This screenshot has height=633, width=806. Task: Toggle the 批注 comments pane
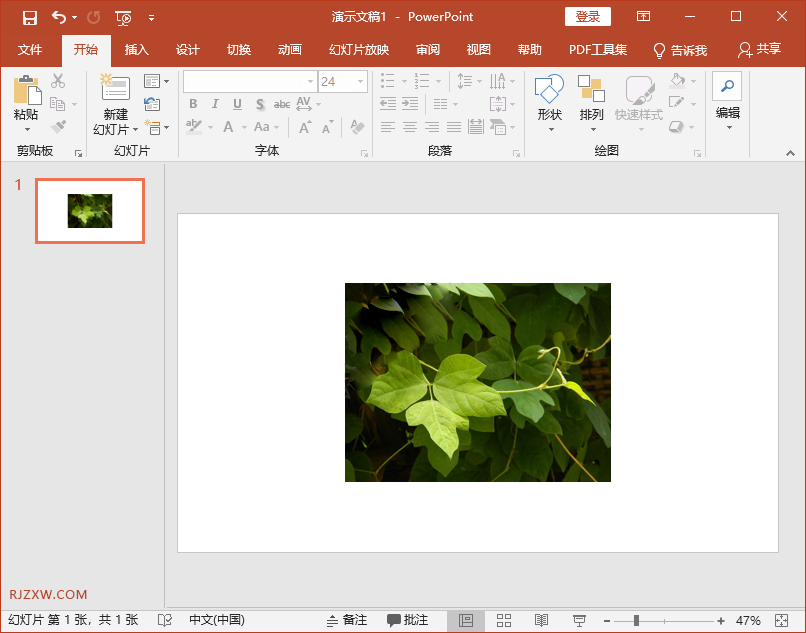click(408, 620)
